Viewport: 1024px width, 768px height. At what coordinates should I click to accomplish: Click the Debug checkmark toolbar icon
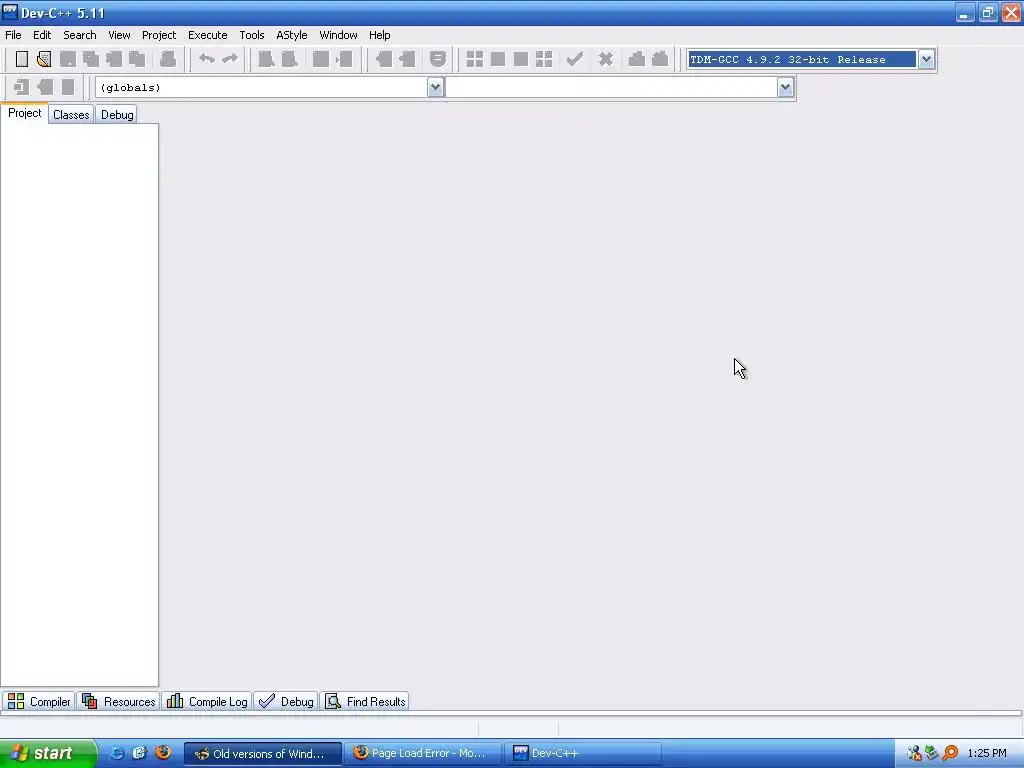pyautogui.click(x=575, y=59)
